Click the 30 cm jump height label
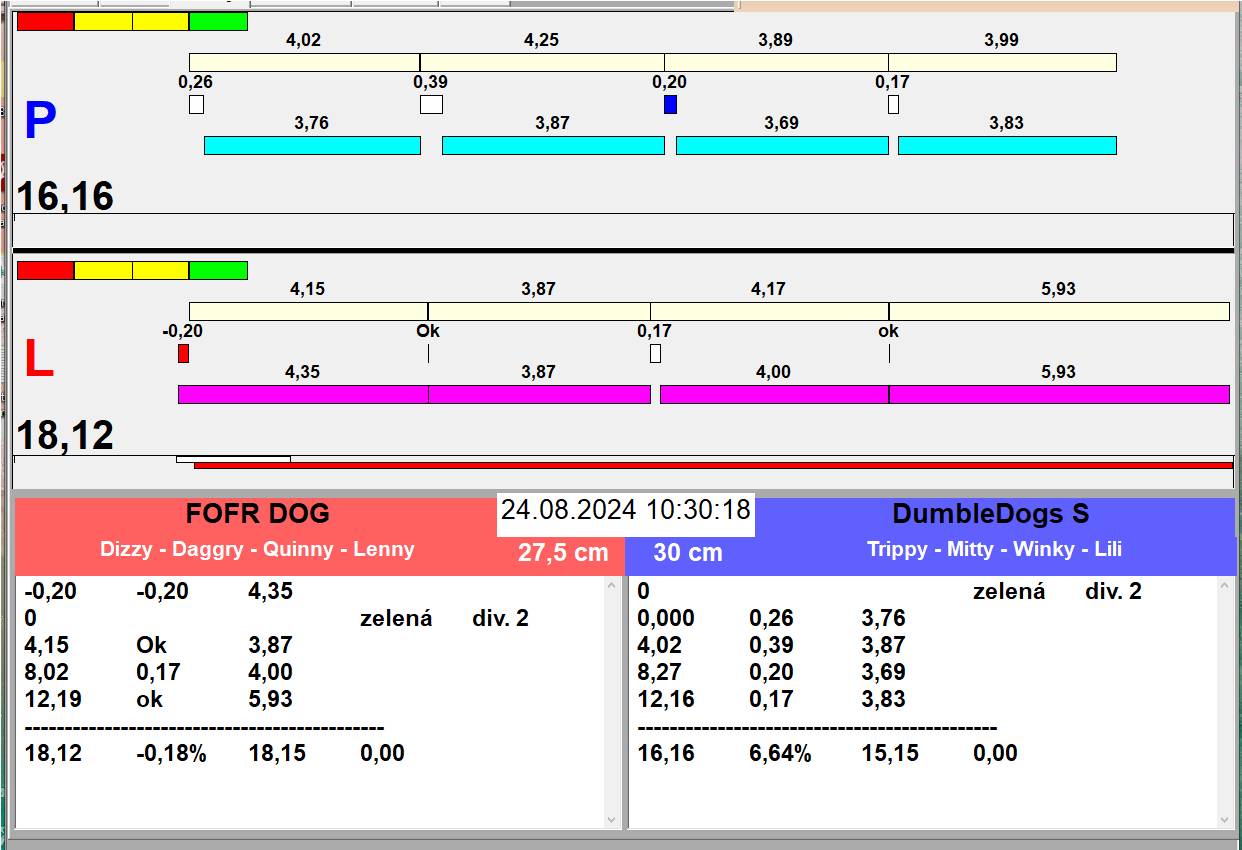Screen dimensions: 1242x850 688,553
